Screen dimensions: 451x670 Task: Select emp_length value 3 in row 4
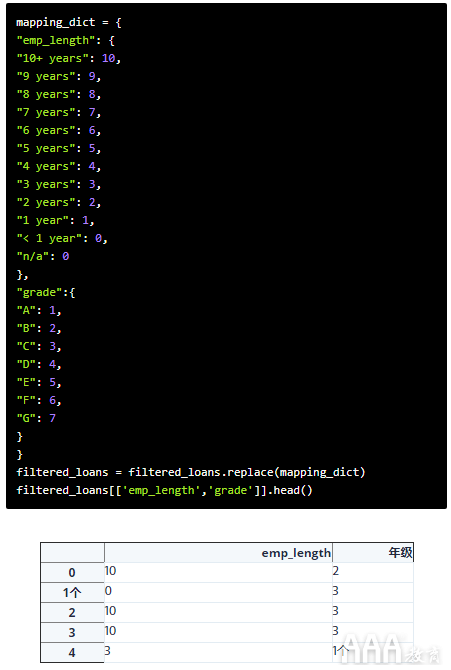point(108,651)
